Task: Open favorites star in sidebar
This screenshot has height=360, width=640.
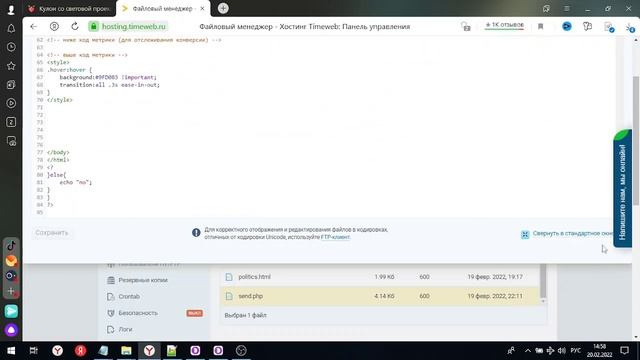Action: point(11,66)
